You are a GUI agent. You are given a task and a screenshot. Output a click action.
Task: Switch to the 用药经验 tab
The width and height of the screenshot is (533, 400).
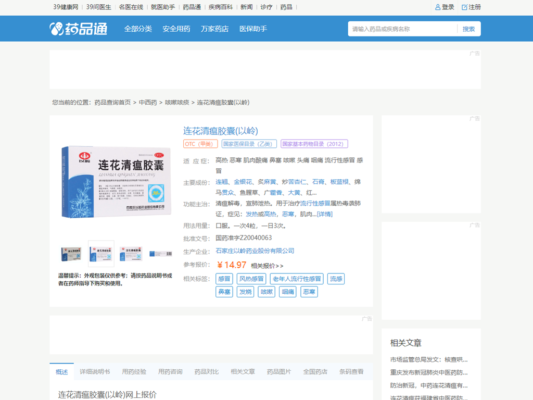pos(134,372)
